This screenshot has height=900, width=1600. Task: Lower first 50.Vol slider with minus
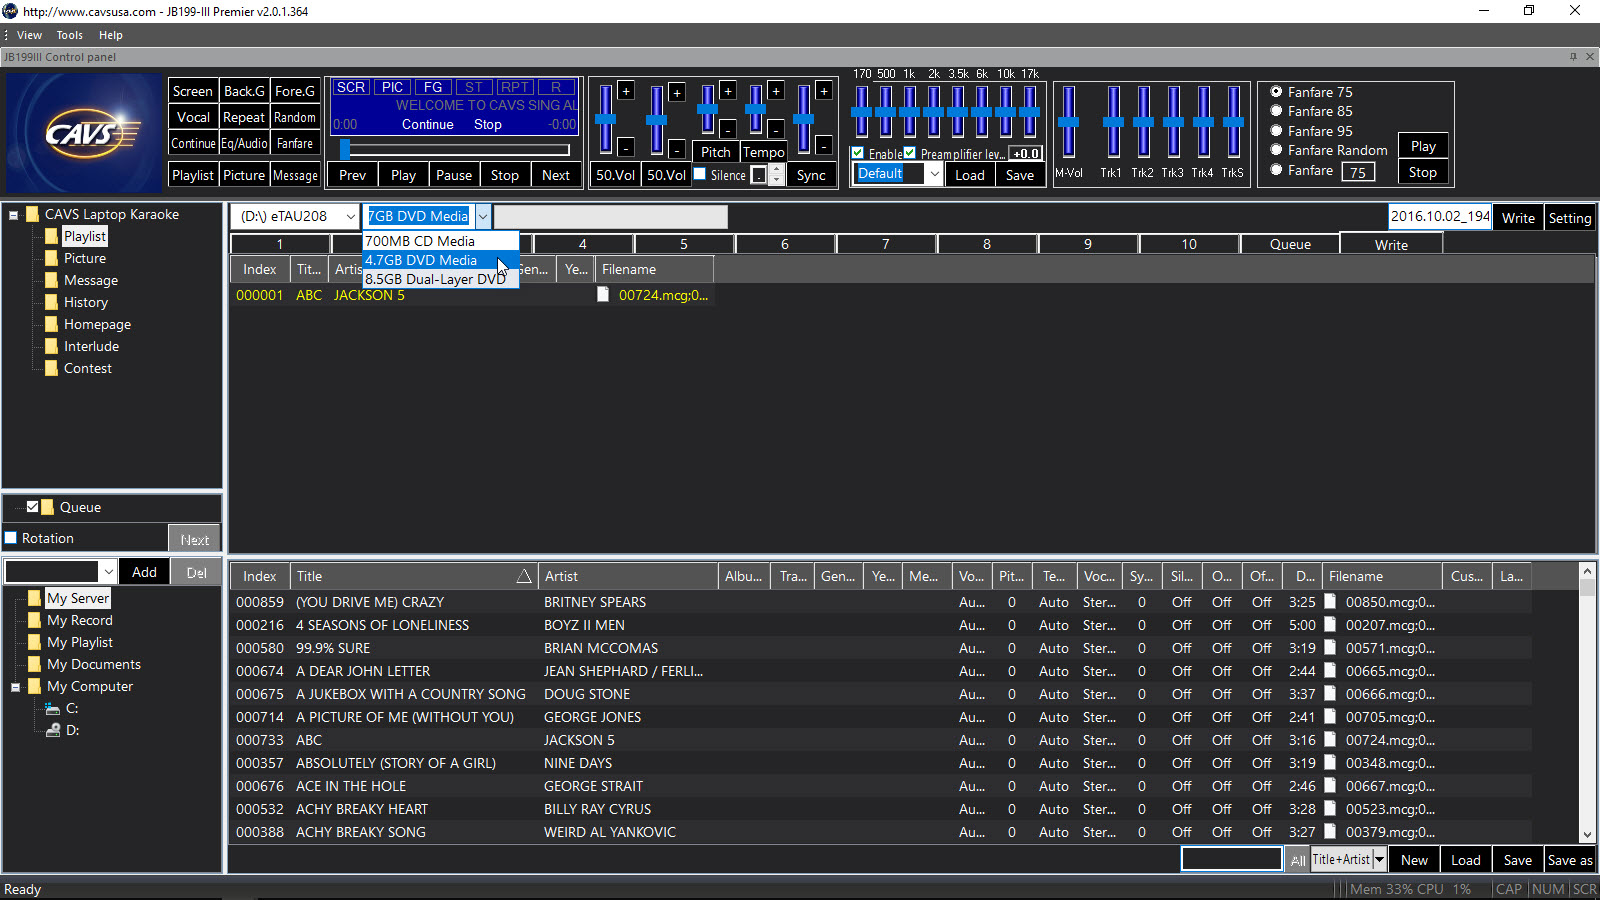626,148
